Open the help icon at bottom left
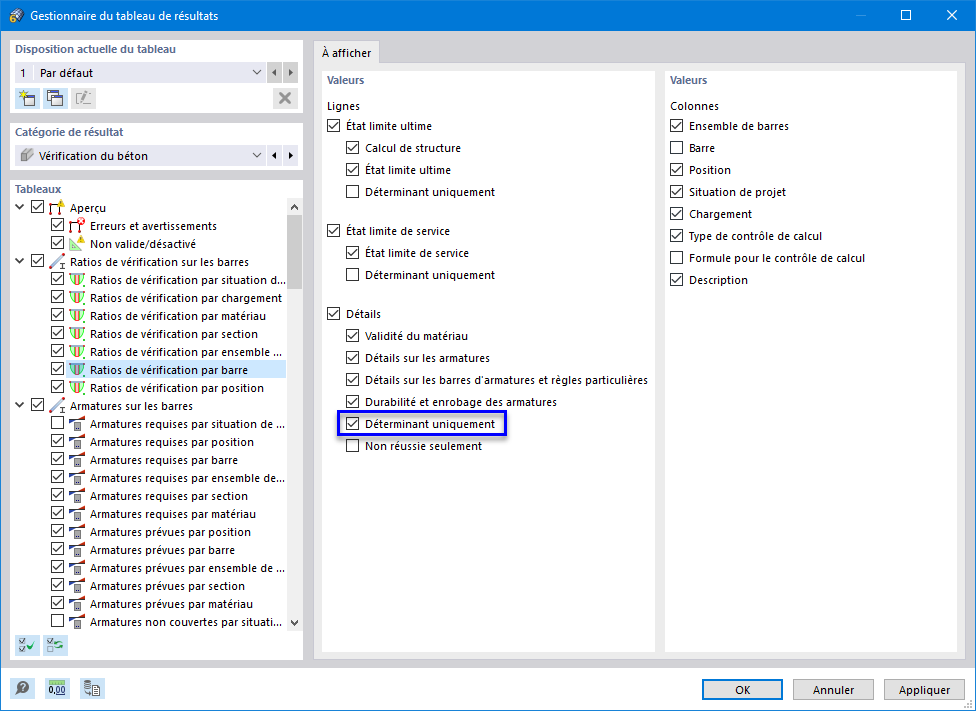Viewport: 976px width, 711px height. [x=22, y=689]
